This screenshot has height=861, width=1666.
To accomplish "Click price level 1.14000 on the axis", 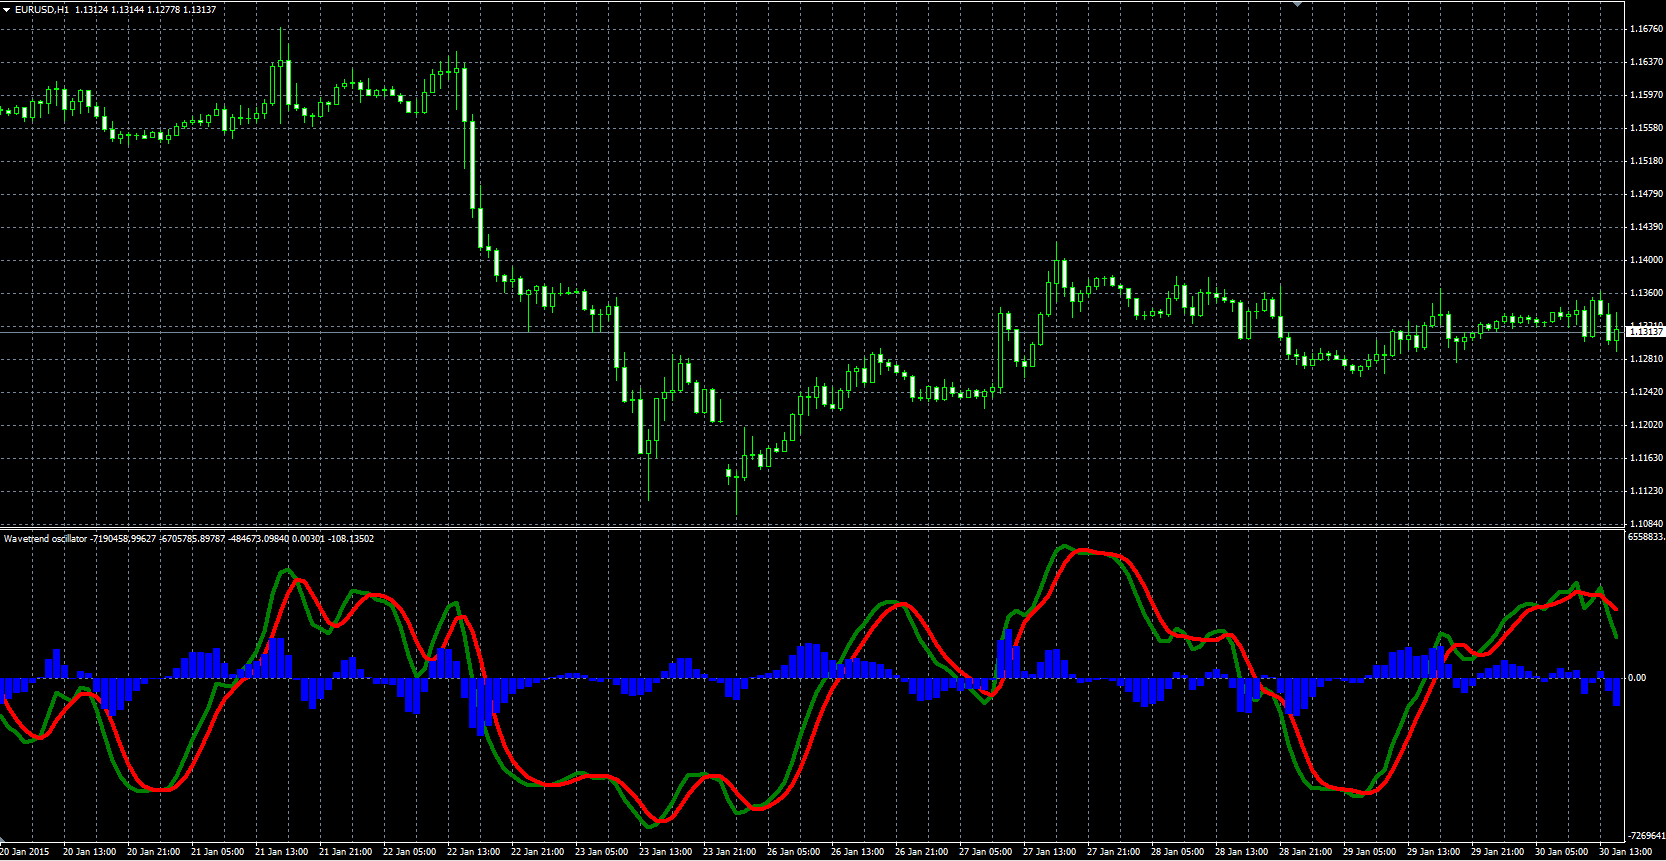I will coord(1646,260).
